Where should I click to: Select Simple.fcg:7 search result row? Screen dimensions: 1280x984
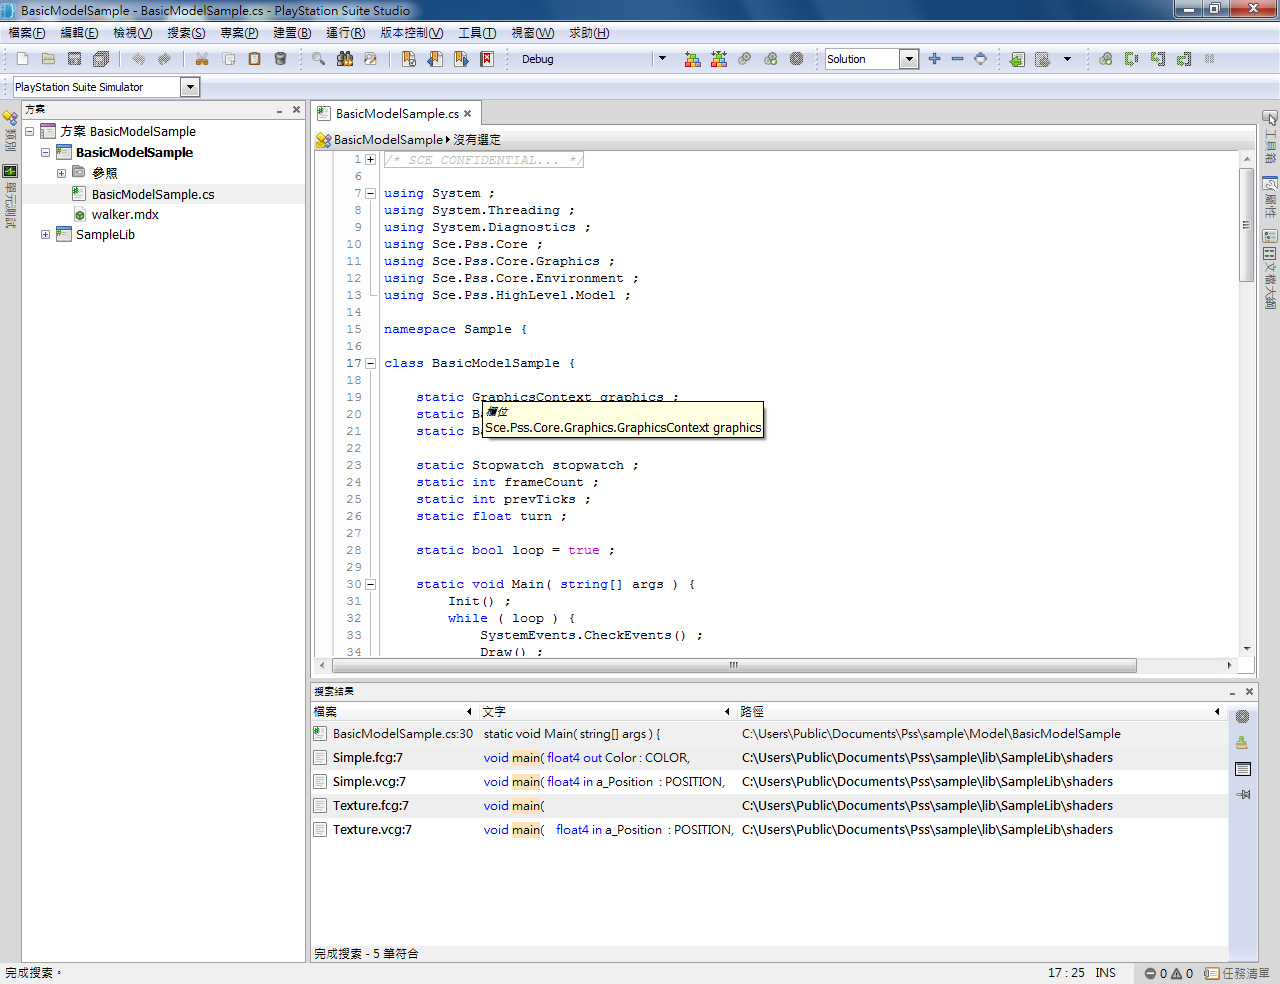point(769,757)
